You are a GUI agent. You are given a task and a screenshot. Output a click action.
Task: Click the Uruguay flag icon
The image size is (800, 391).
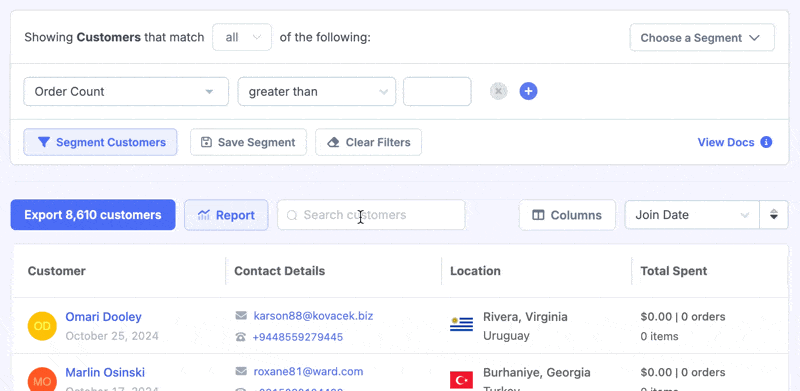coord(461,324)
